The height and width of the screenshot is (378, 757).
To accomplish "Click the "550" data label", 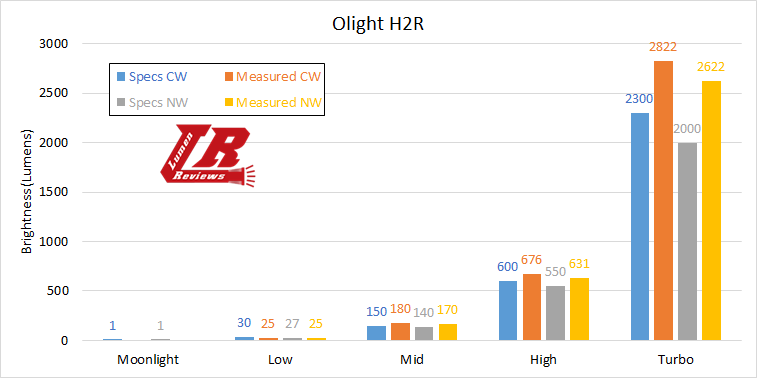I will click(555, 272).
